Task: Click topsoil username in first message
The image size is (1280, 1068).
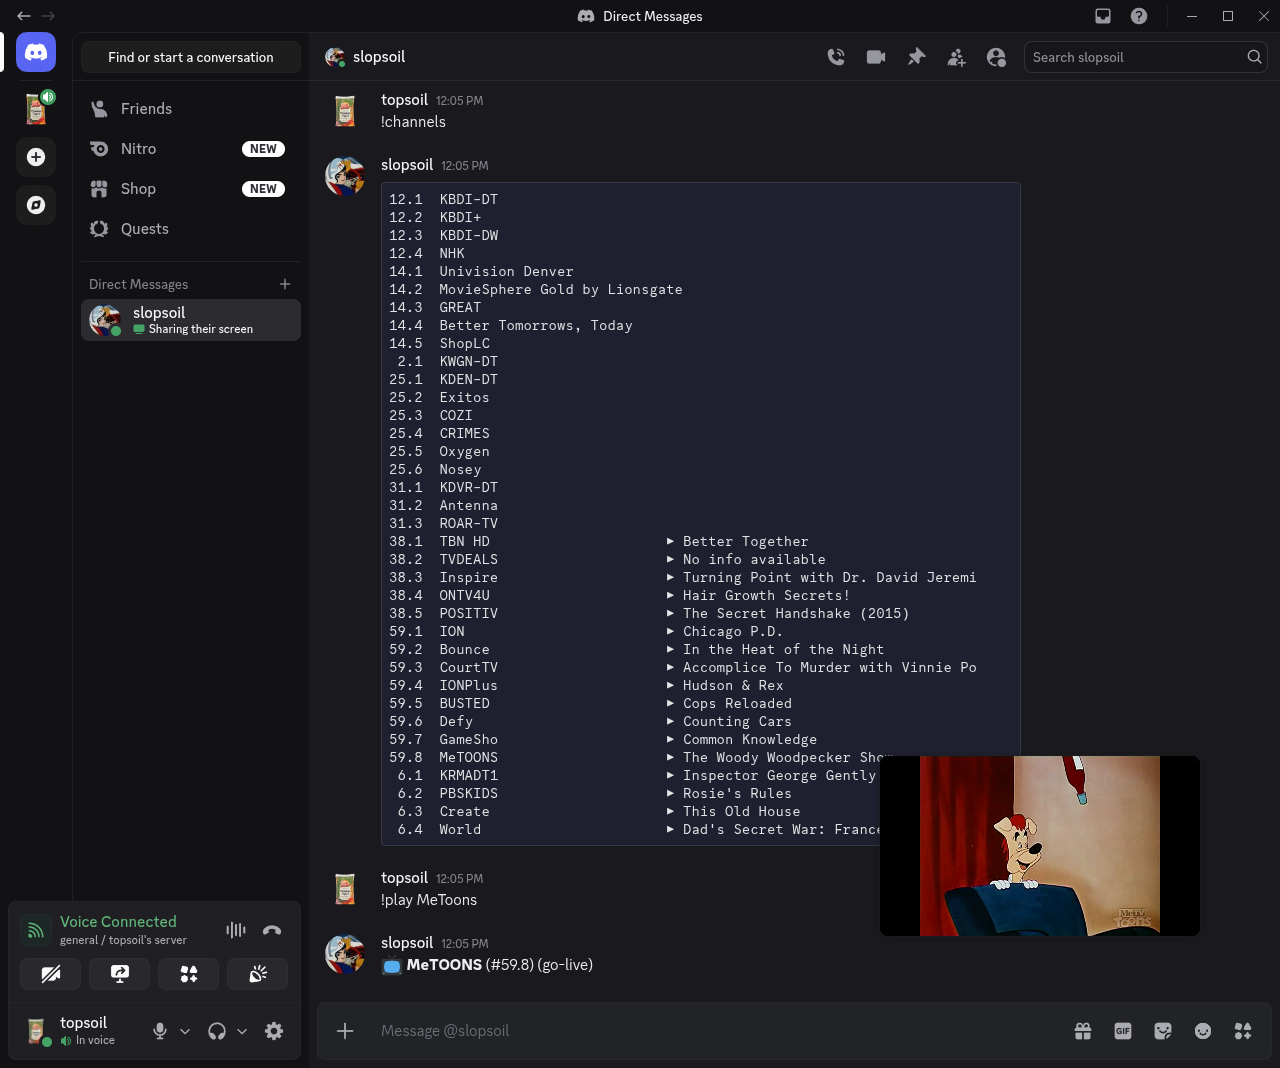Action: point(404,100)
